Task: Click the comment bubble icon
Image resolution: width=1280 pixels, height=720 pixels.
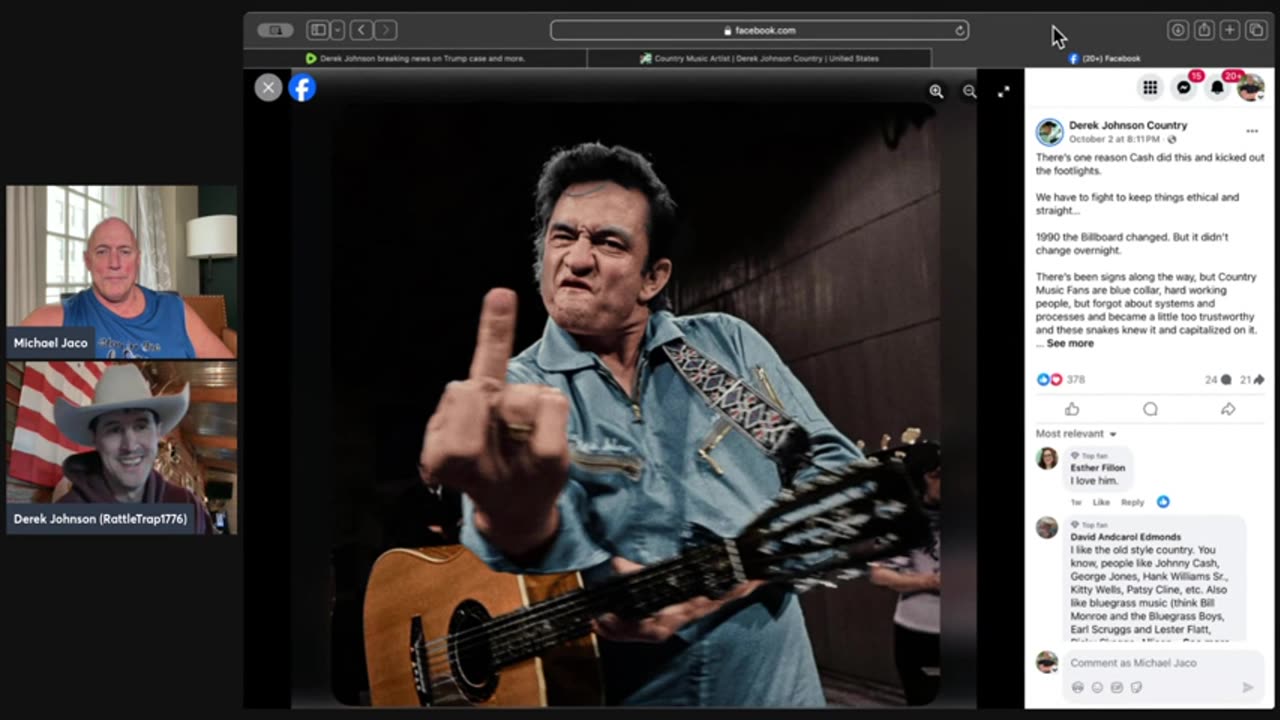Action: coord(1150,409)
